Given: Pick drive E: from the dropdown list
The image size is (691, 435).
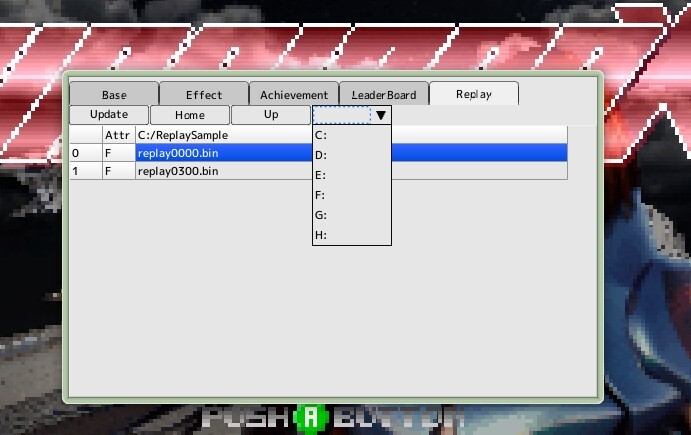Looking at the screenshot, I should 352,175.
